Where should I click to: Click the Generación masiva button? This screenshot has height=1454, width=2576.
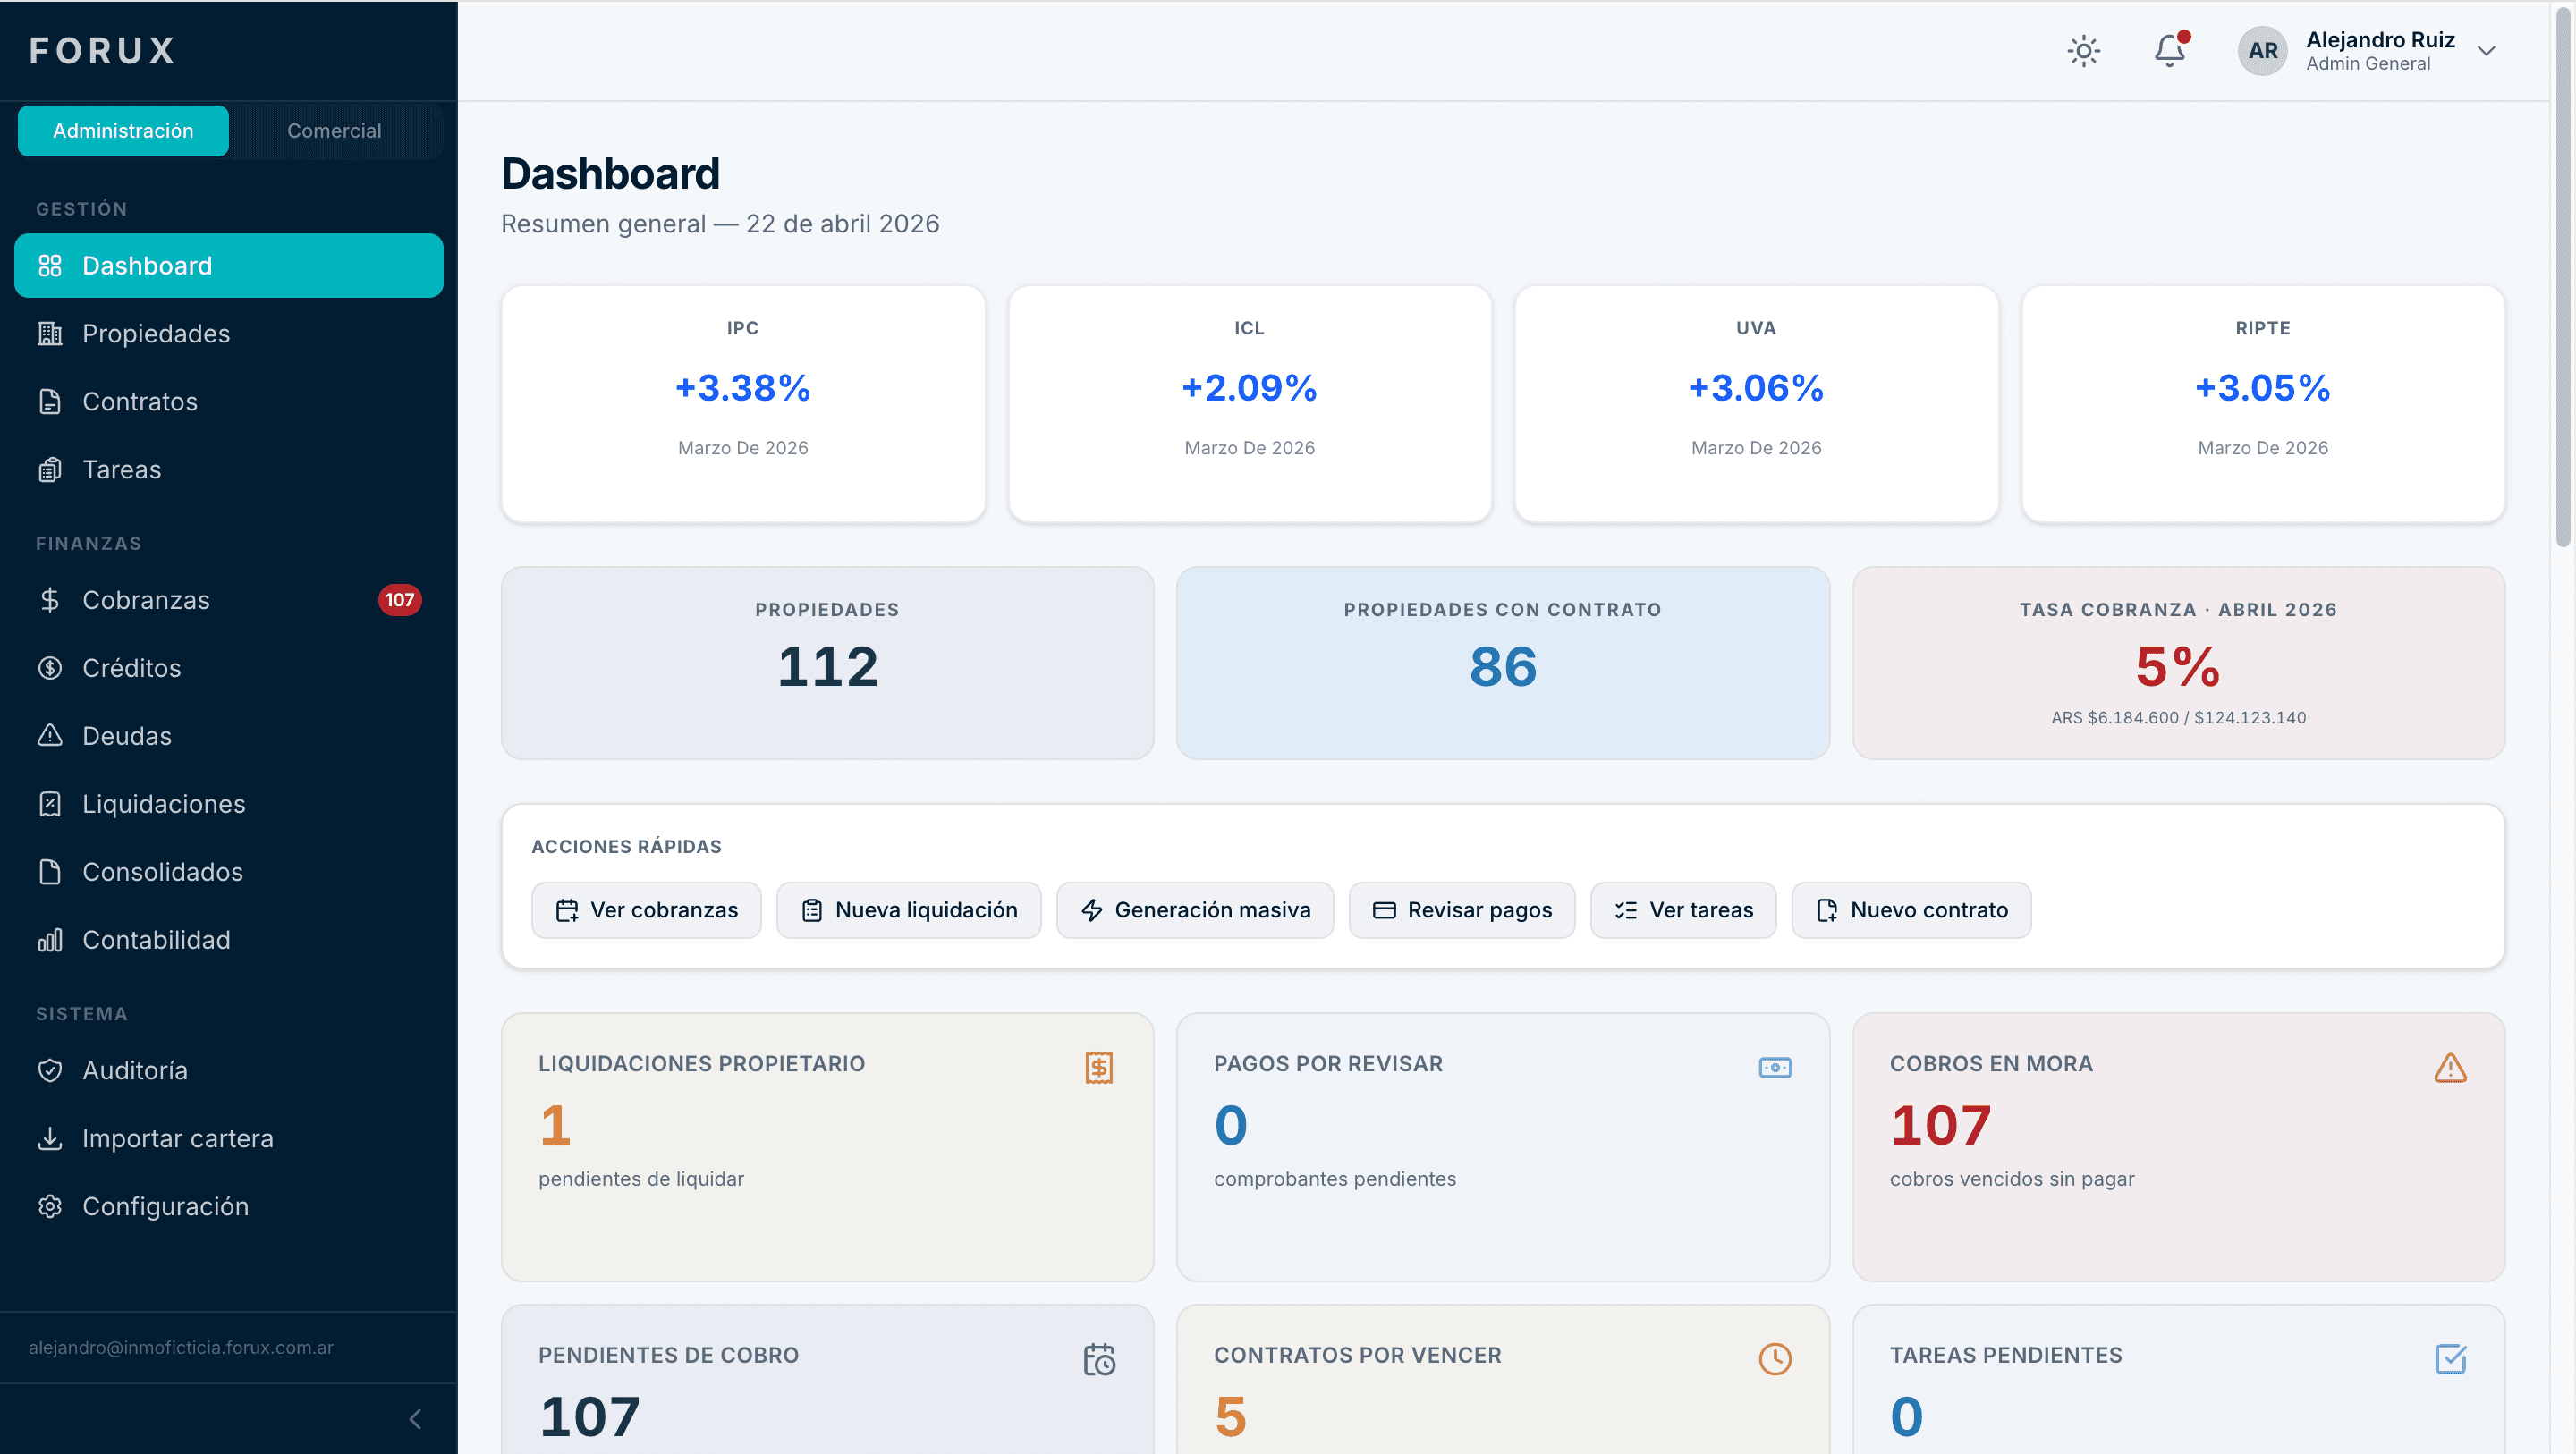pos(1194,910)
